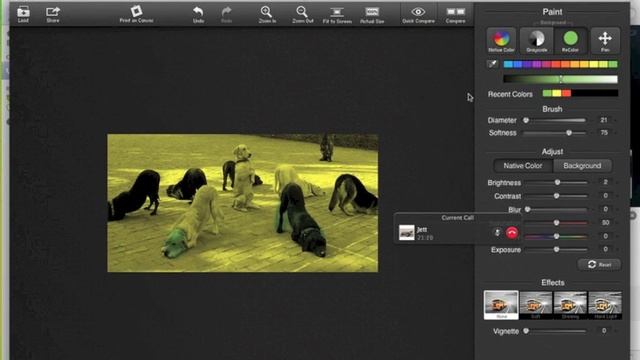
Task: Adjust the Brightness slider
Action: [x=557, y=182]
